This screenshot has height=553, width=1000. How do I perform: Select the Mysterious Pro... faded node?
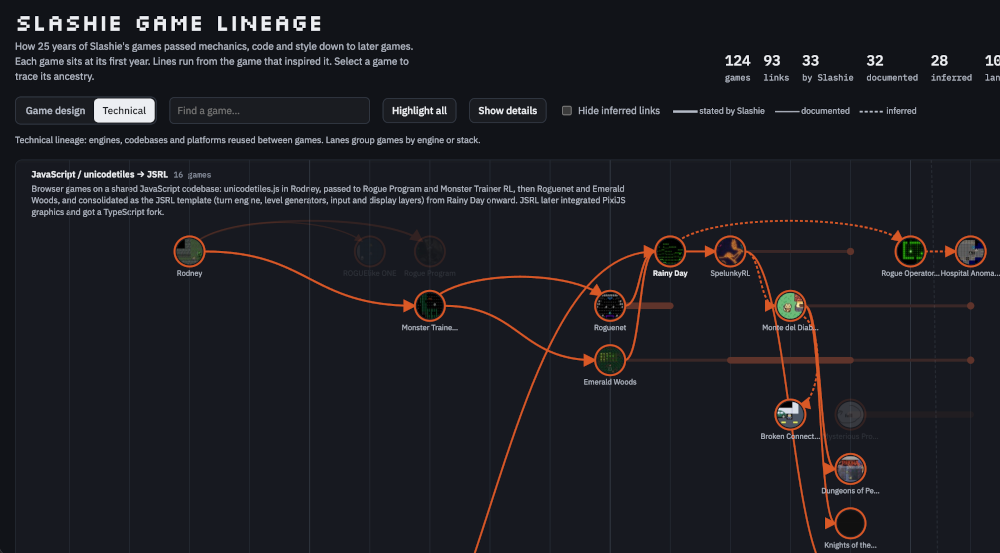(x=850, y=415)
